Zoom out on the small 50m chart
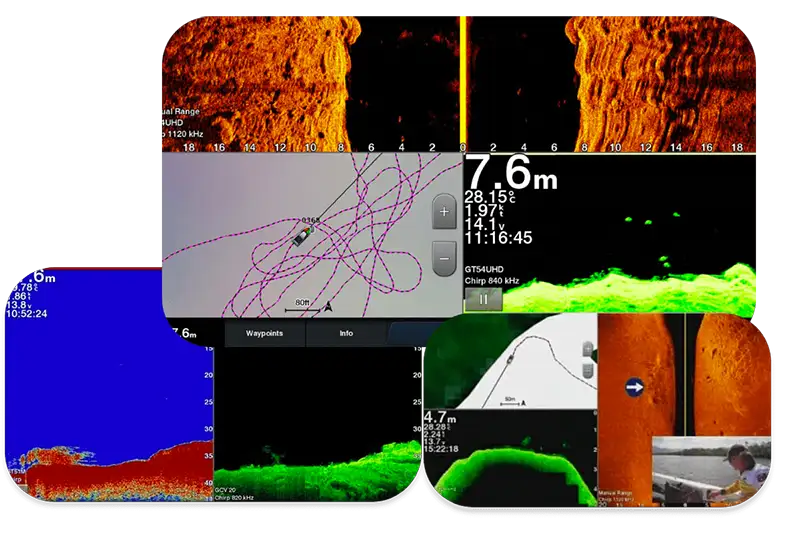 [x=588, y=371]
